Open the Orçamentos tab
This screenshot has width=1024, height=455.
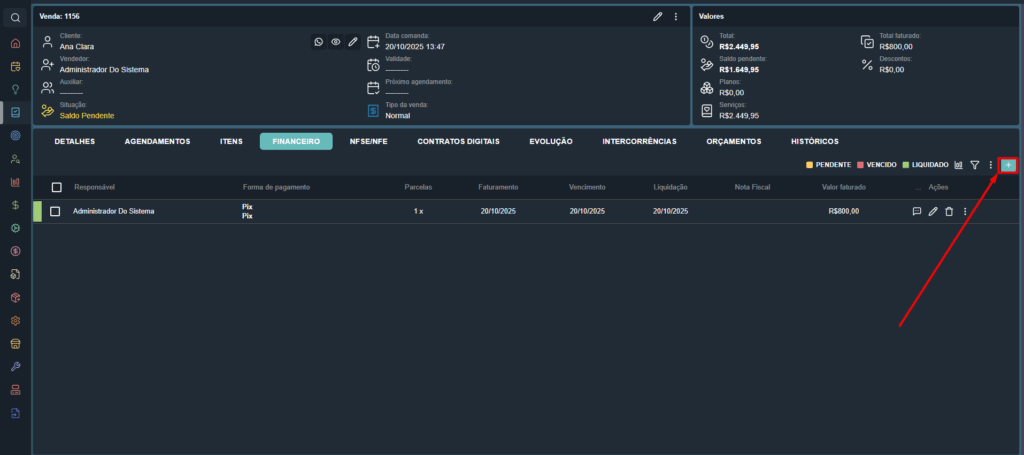point(733,141)
